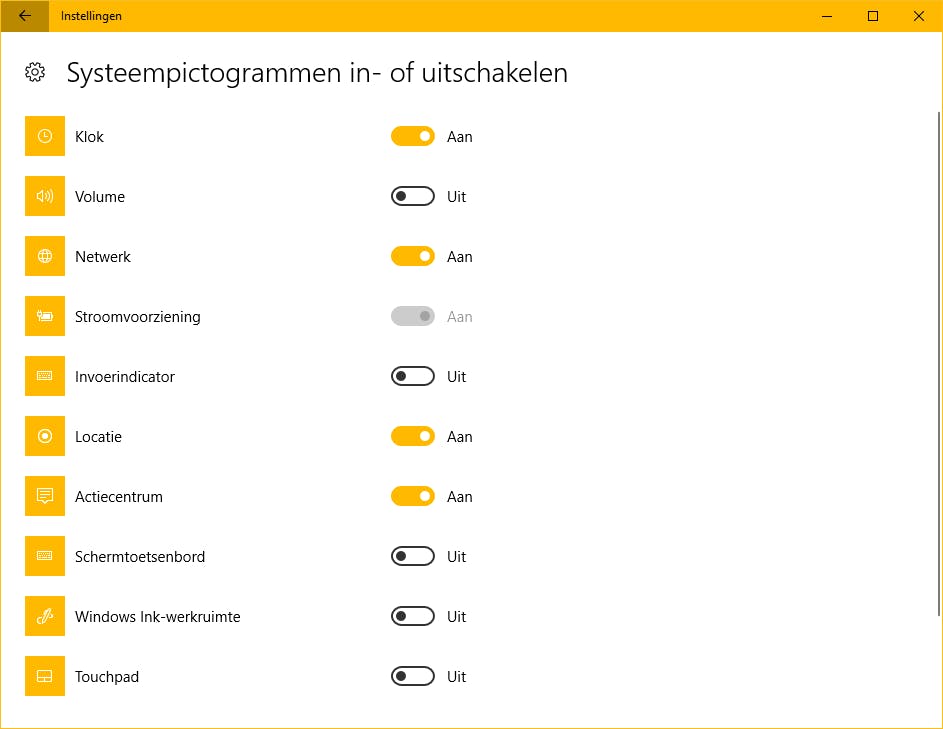
Task: Disable the Netwerk toggle switch
Action: click(x=413, y=257)
